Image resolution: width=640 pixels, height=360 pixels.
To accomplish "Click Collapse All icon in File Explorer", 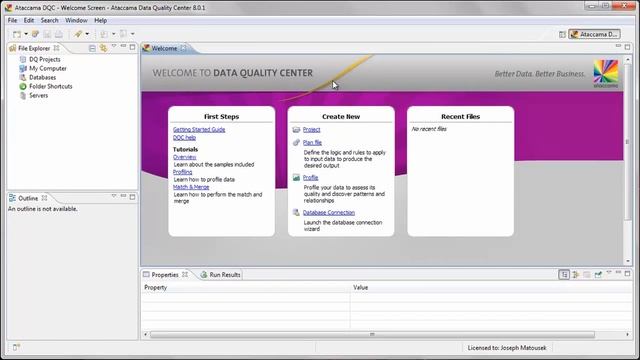I will (92, 48).
